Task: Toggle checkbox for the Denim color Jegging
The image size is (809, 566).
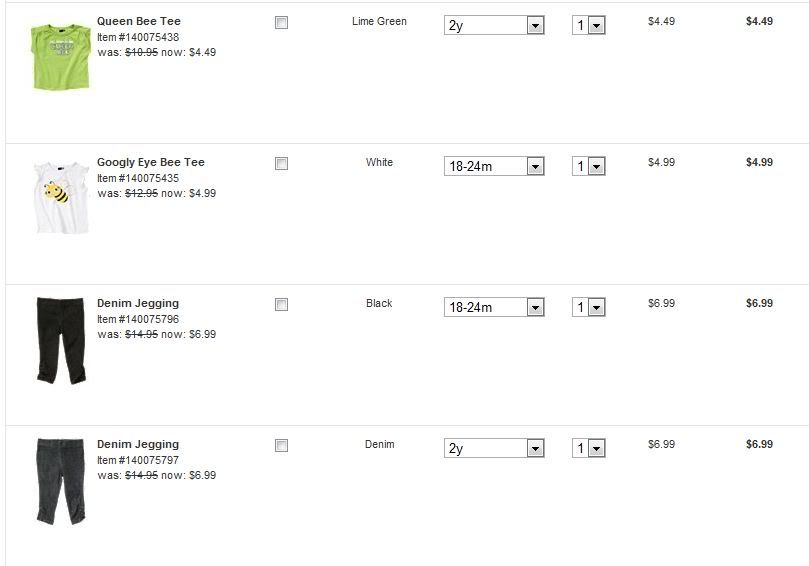Action: click(x=281, y=445)
